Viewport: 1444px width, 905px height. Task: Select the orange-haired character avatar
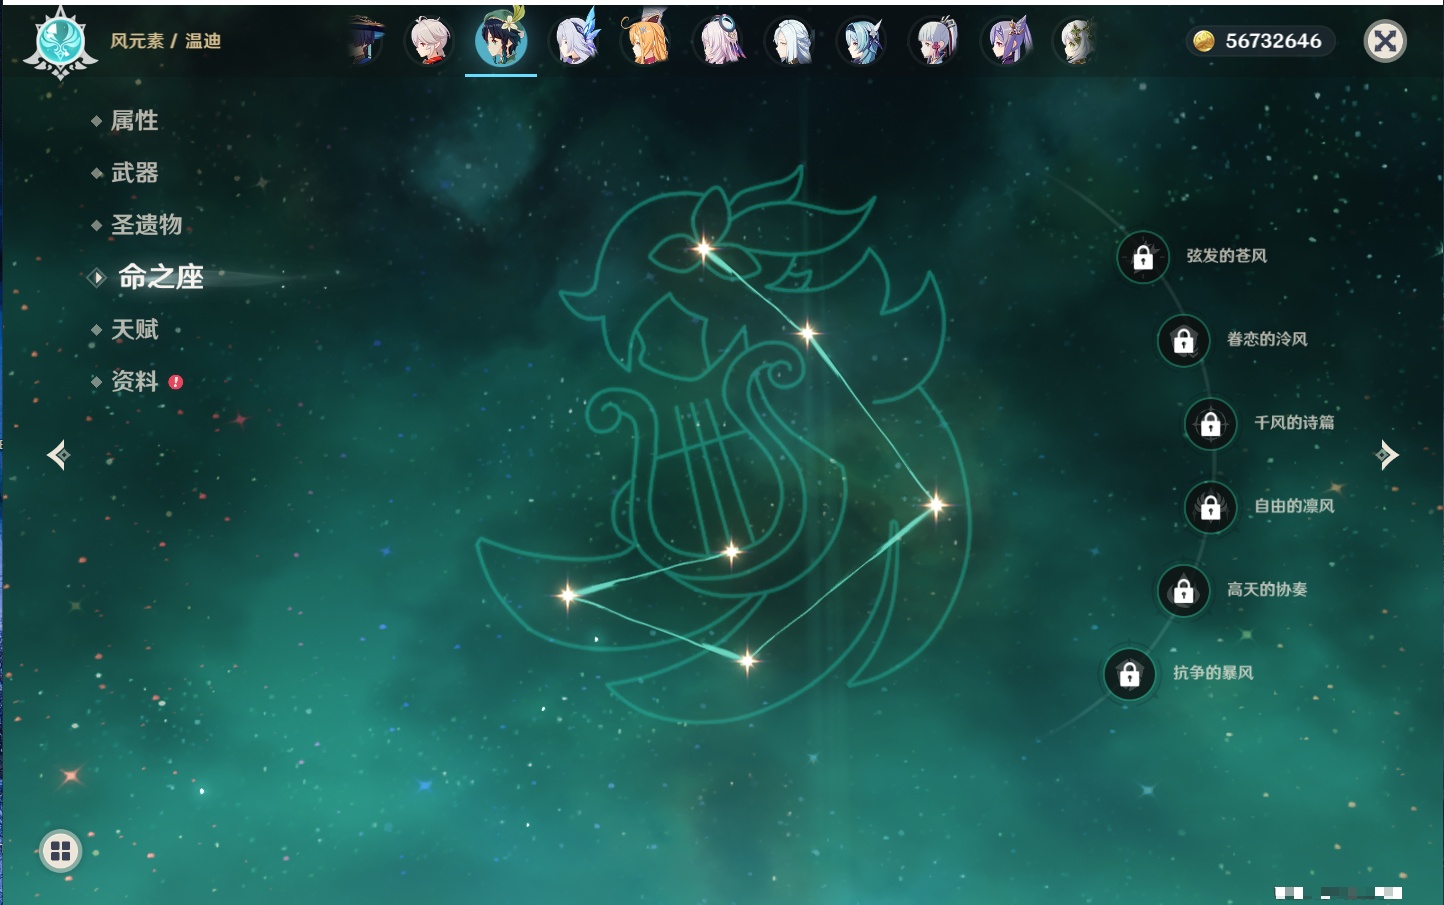click(x=646, y=40)
